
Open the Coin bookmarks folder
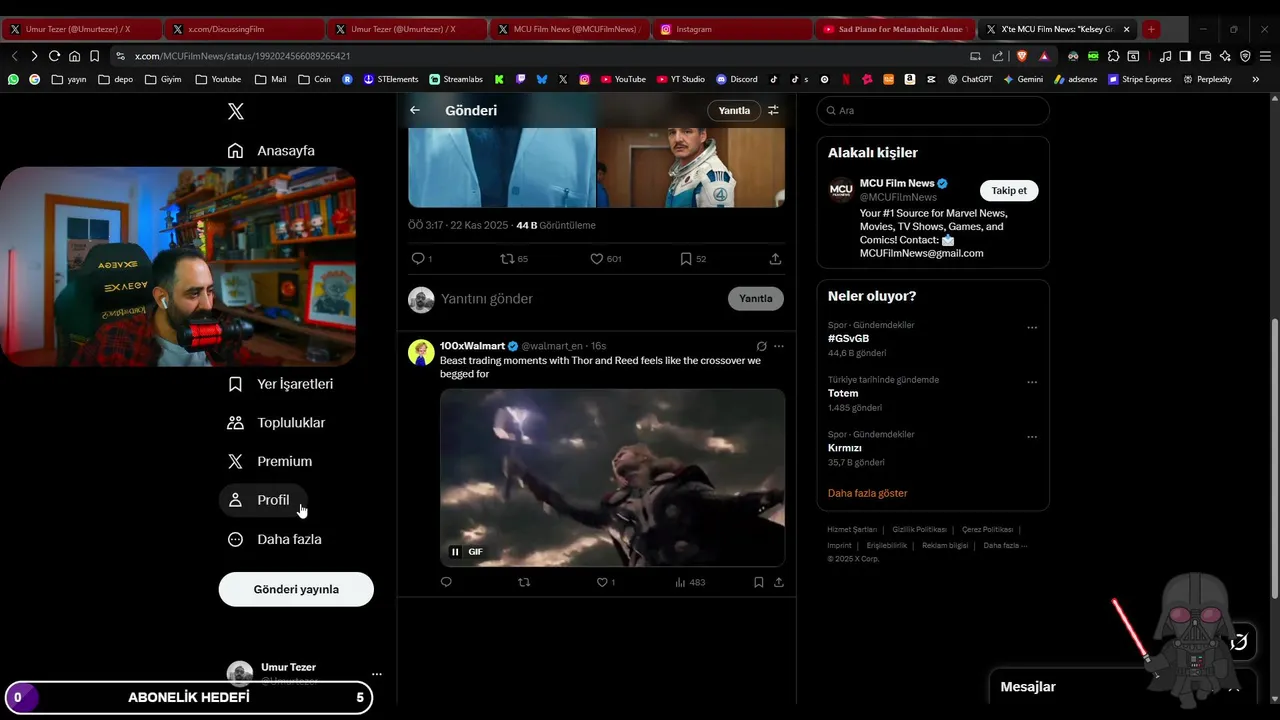[x=315, y=79]
